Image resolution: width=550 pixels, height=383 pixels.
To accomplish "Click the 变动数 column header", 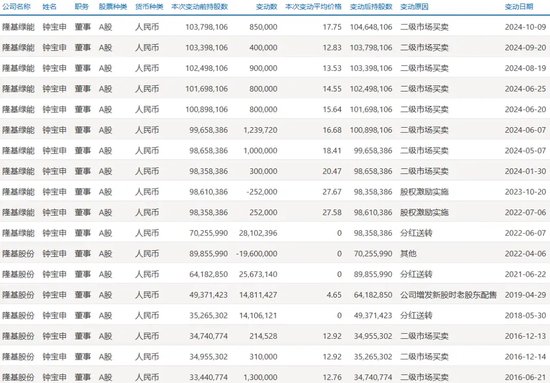I will coord(267,7).
